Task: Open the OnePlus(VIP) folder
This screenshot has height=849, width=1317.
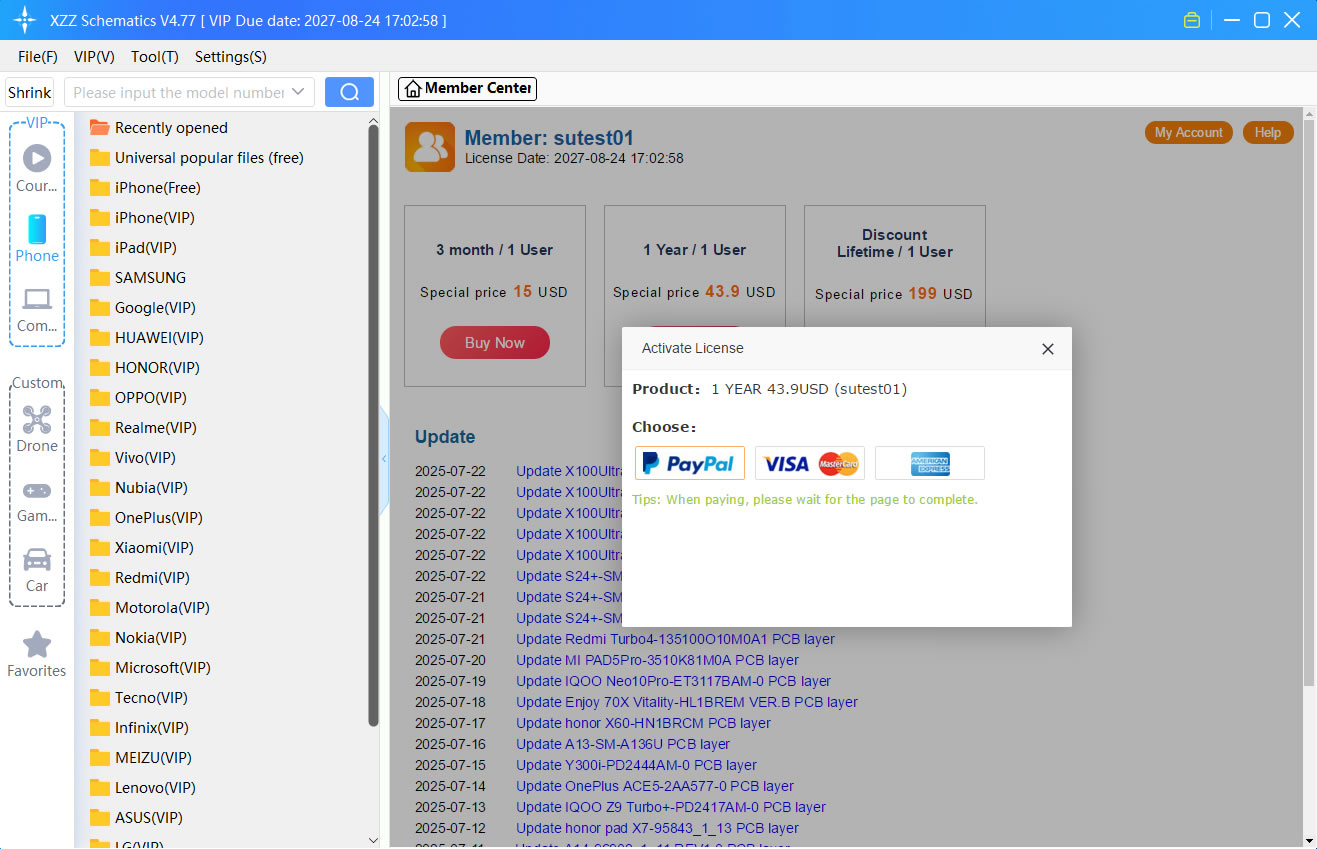Action: [146, 518]
